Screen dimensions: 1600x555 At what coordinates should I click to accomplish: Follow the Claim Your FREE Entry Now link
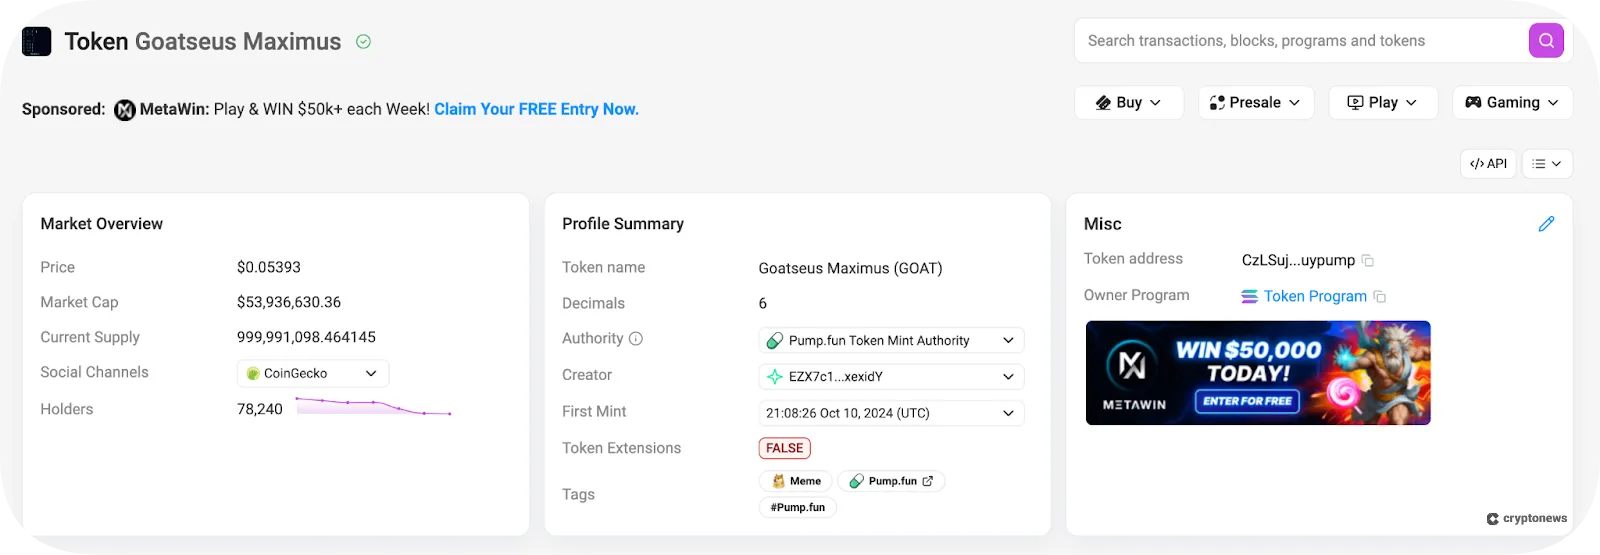pos(536,109)
